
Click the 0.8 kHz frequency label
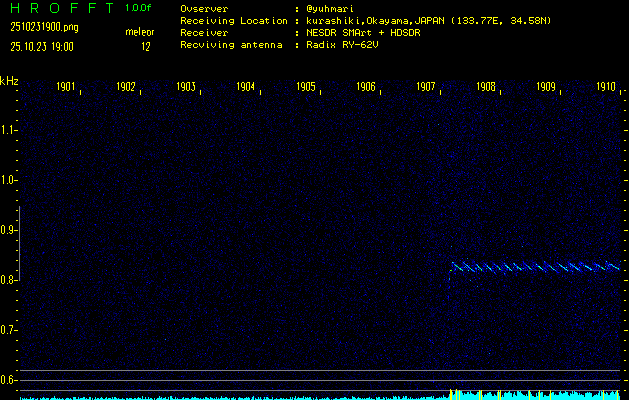pos(7,280)
